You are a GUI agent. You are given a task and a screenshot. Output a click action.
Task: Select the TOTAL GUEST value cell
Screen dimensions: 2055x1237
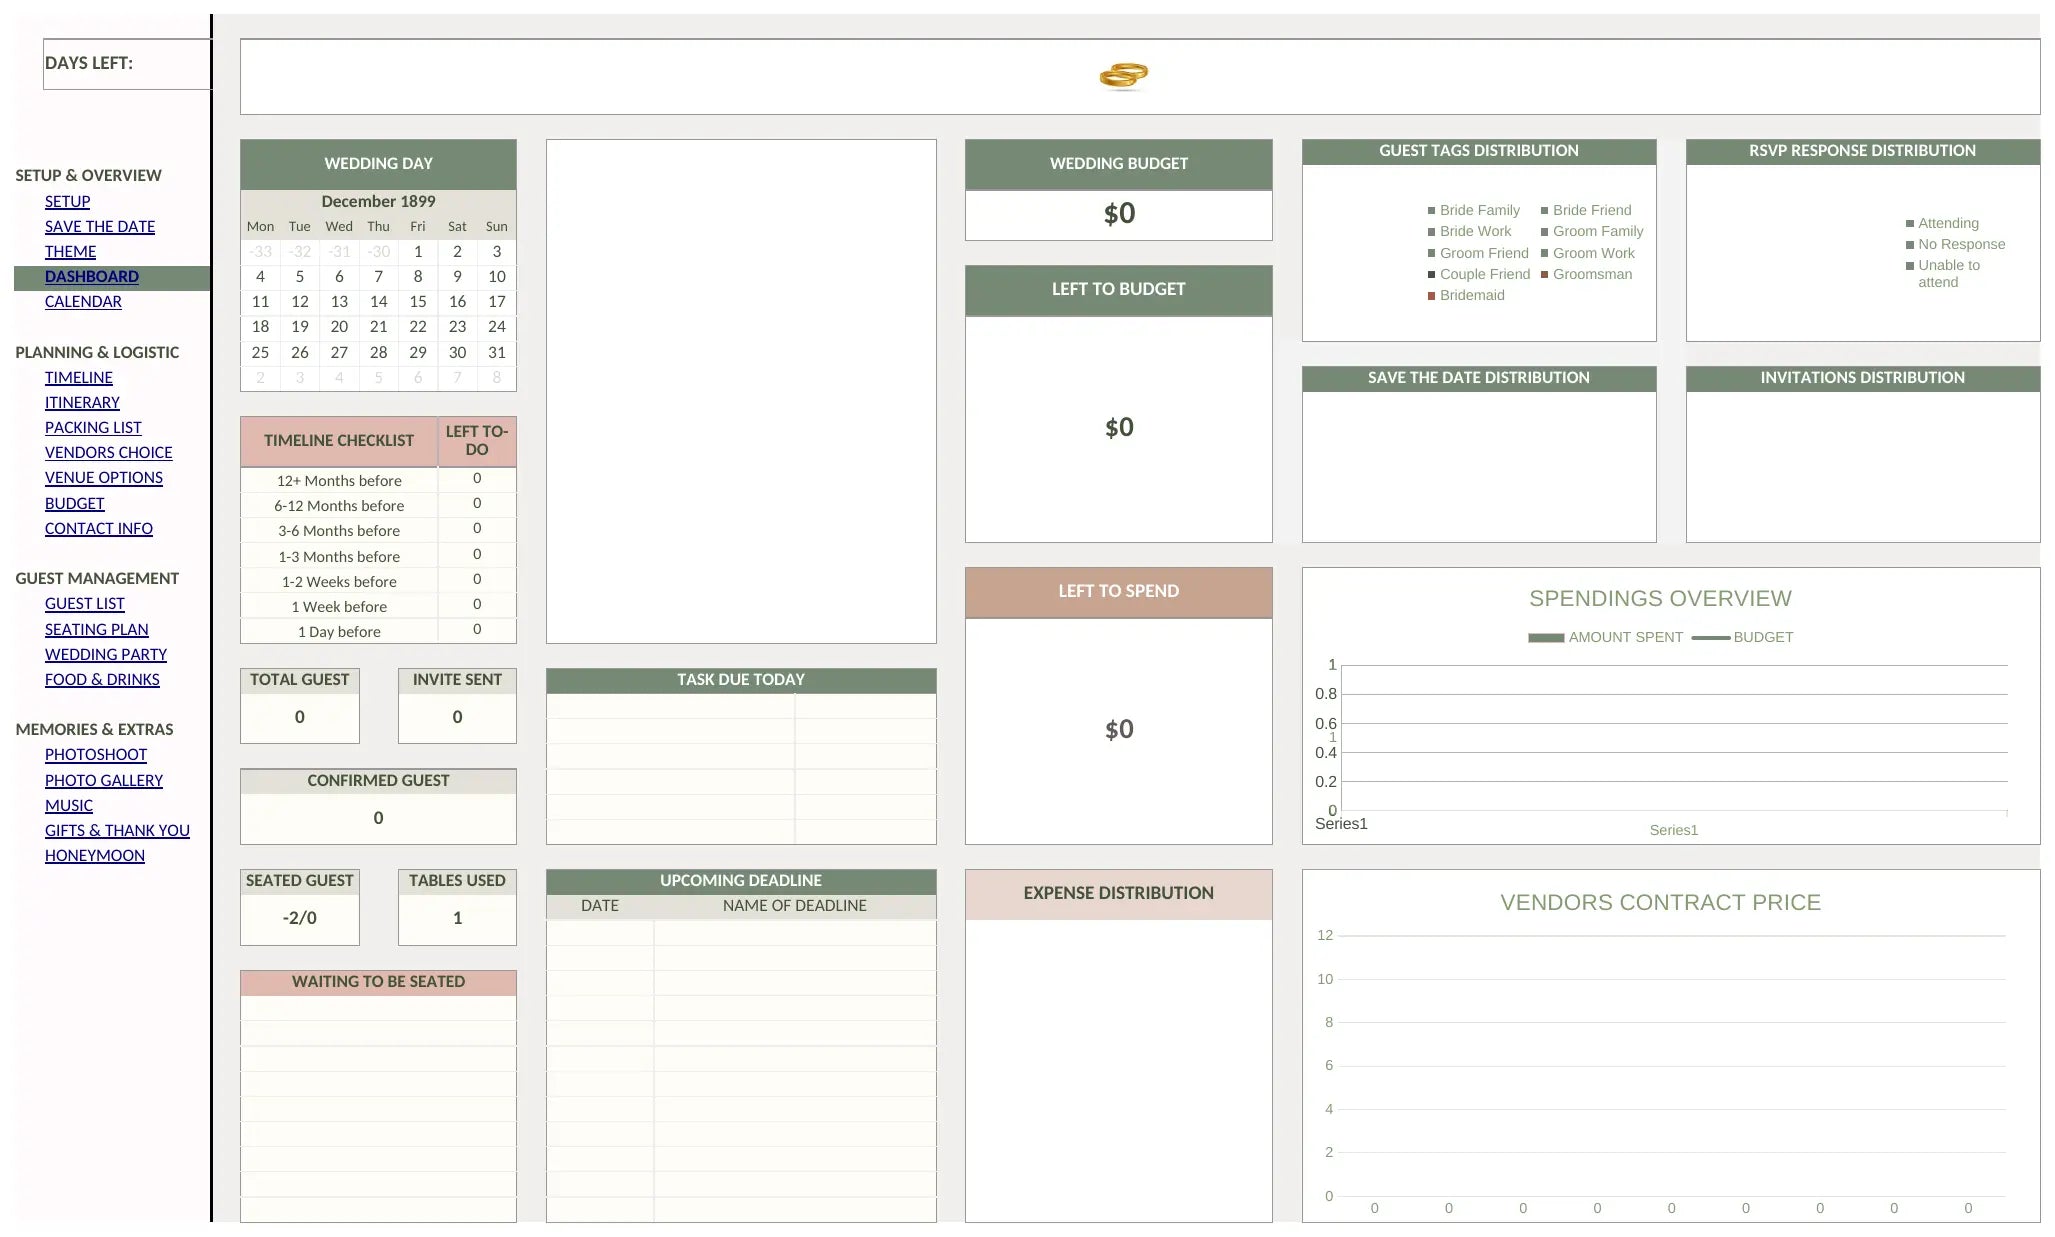coord(300,717)
